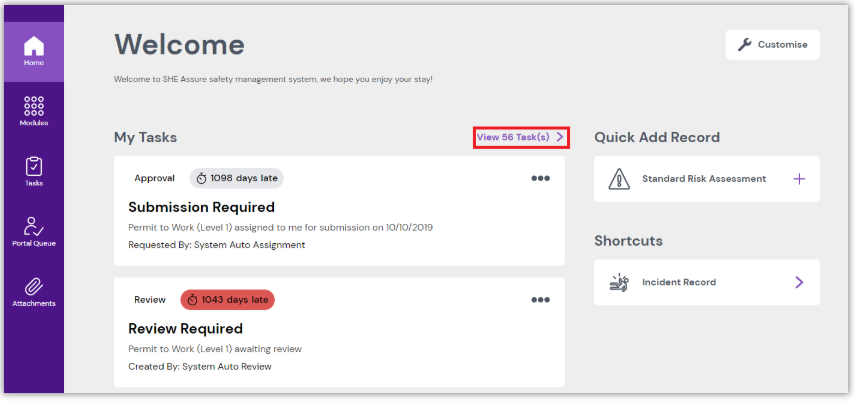The image size is (855, 402).
Task: Click the Home icon in sidebar
Action: tap(34, 47)
